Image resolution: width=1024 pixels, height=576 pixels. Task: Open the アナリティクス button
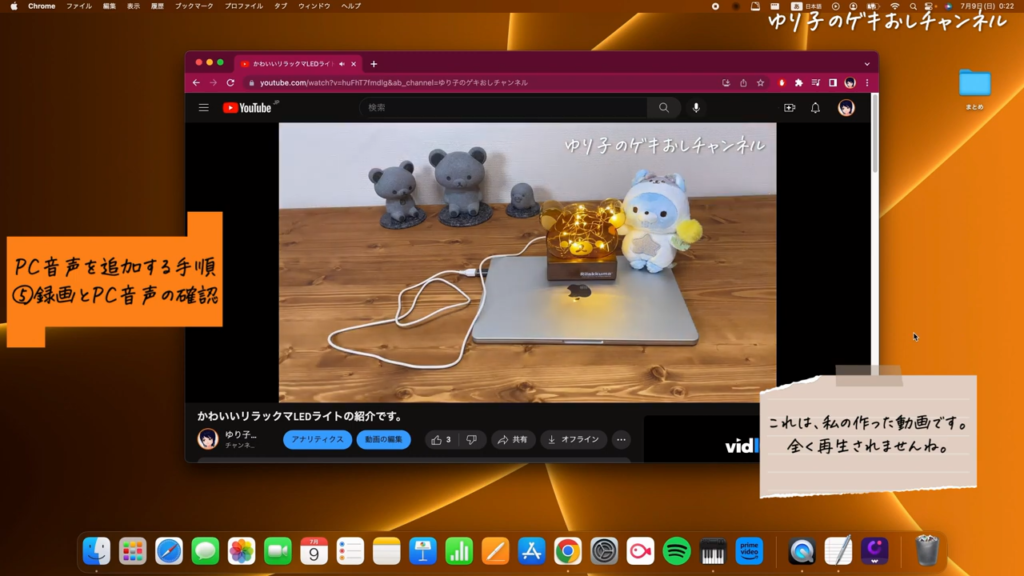[x=317, y=440]
